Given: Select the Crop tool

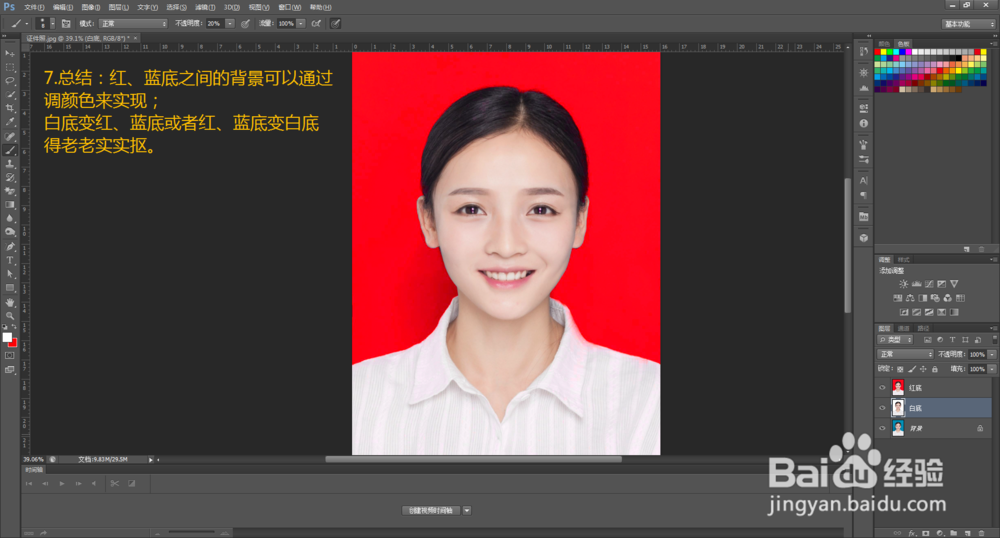Looking at the screenshot, I should pyautogui.click(x=10, y=108).
